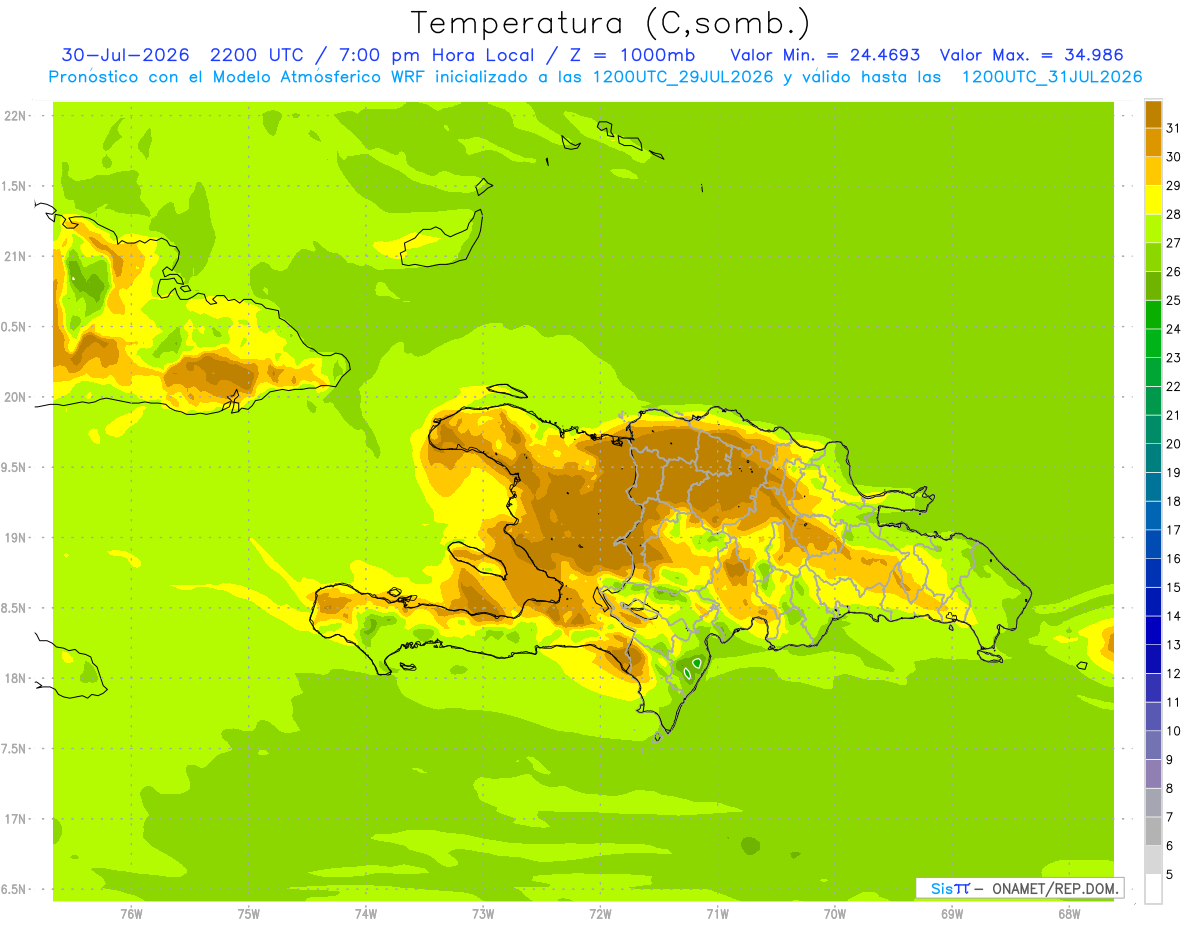Click the "22N" latitude axis label
Screen dimensions: 1200x927
click(14, 115)
